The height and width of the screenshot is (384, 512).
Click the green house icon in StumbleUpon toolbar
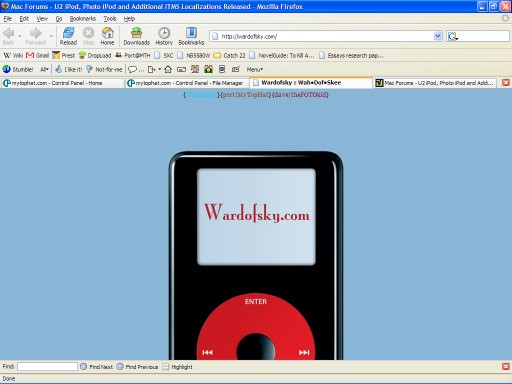(x=209, y=69)
